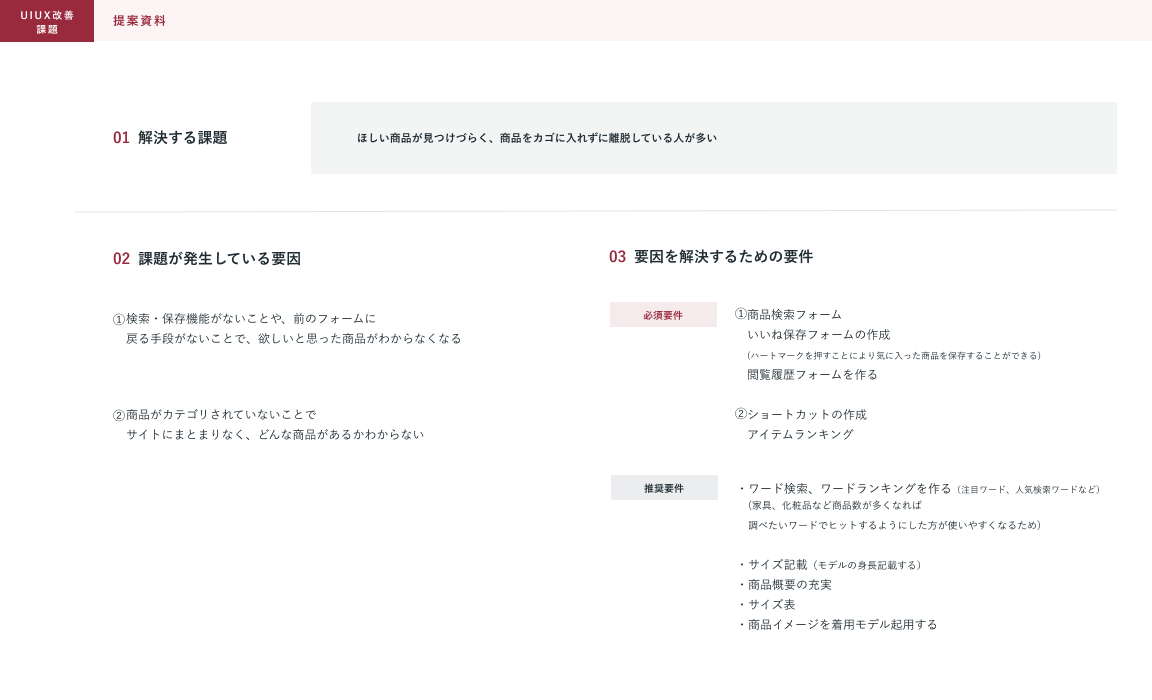Click the pink 必須要件 label
The width and height of the screenshot is (1152, 700).
pyautogui.click(x=663, y=315)
